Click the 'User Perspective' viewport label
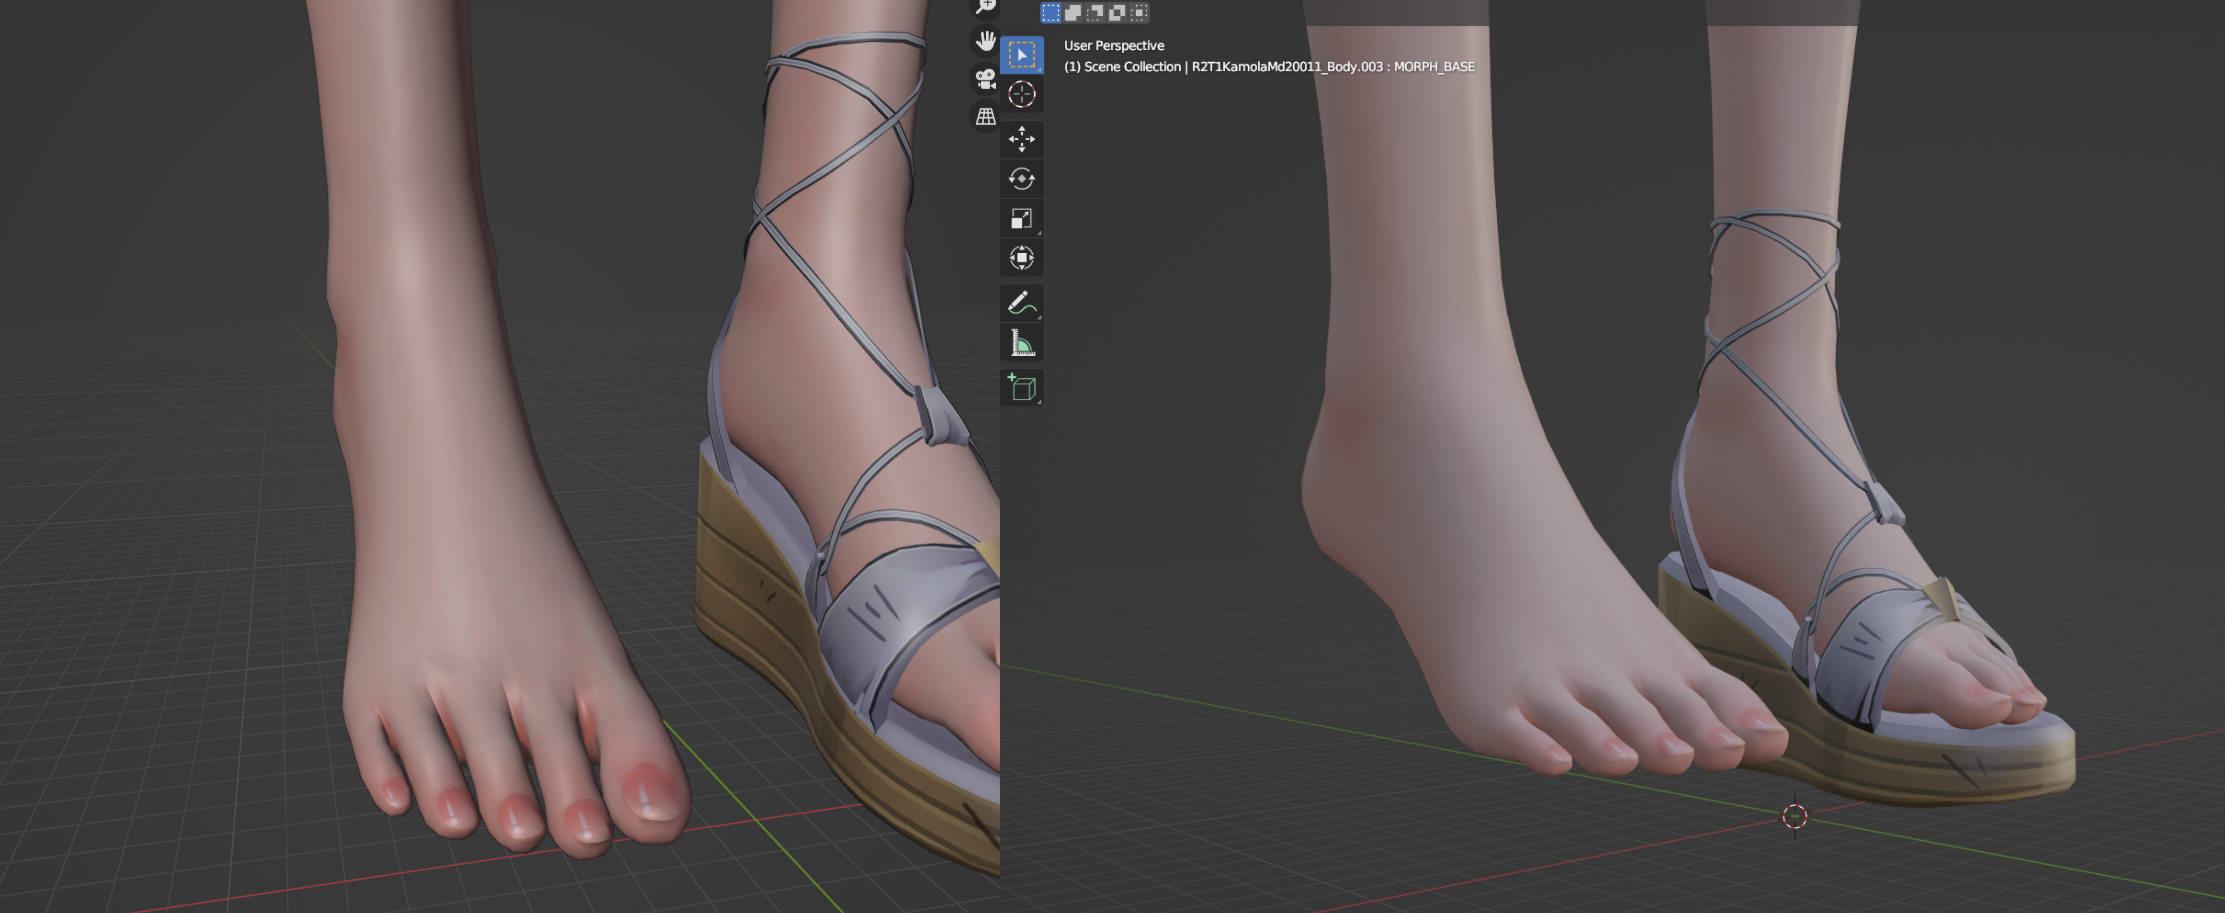Image resolution: width=2225 pixels, height=913 pixels. click(1114, 46)
